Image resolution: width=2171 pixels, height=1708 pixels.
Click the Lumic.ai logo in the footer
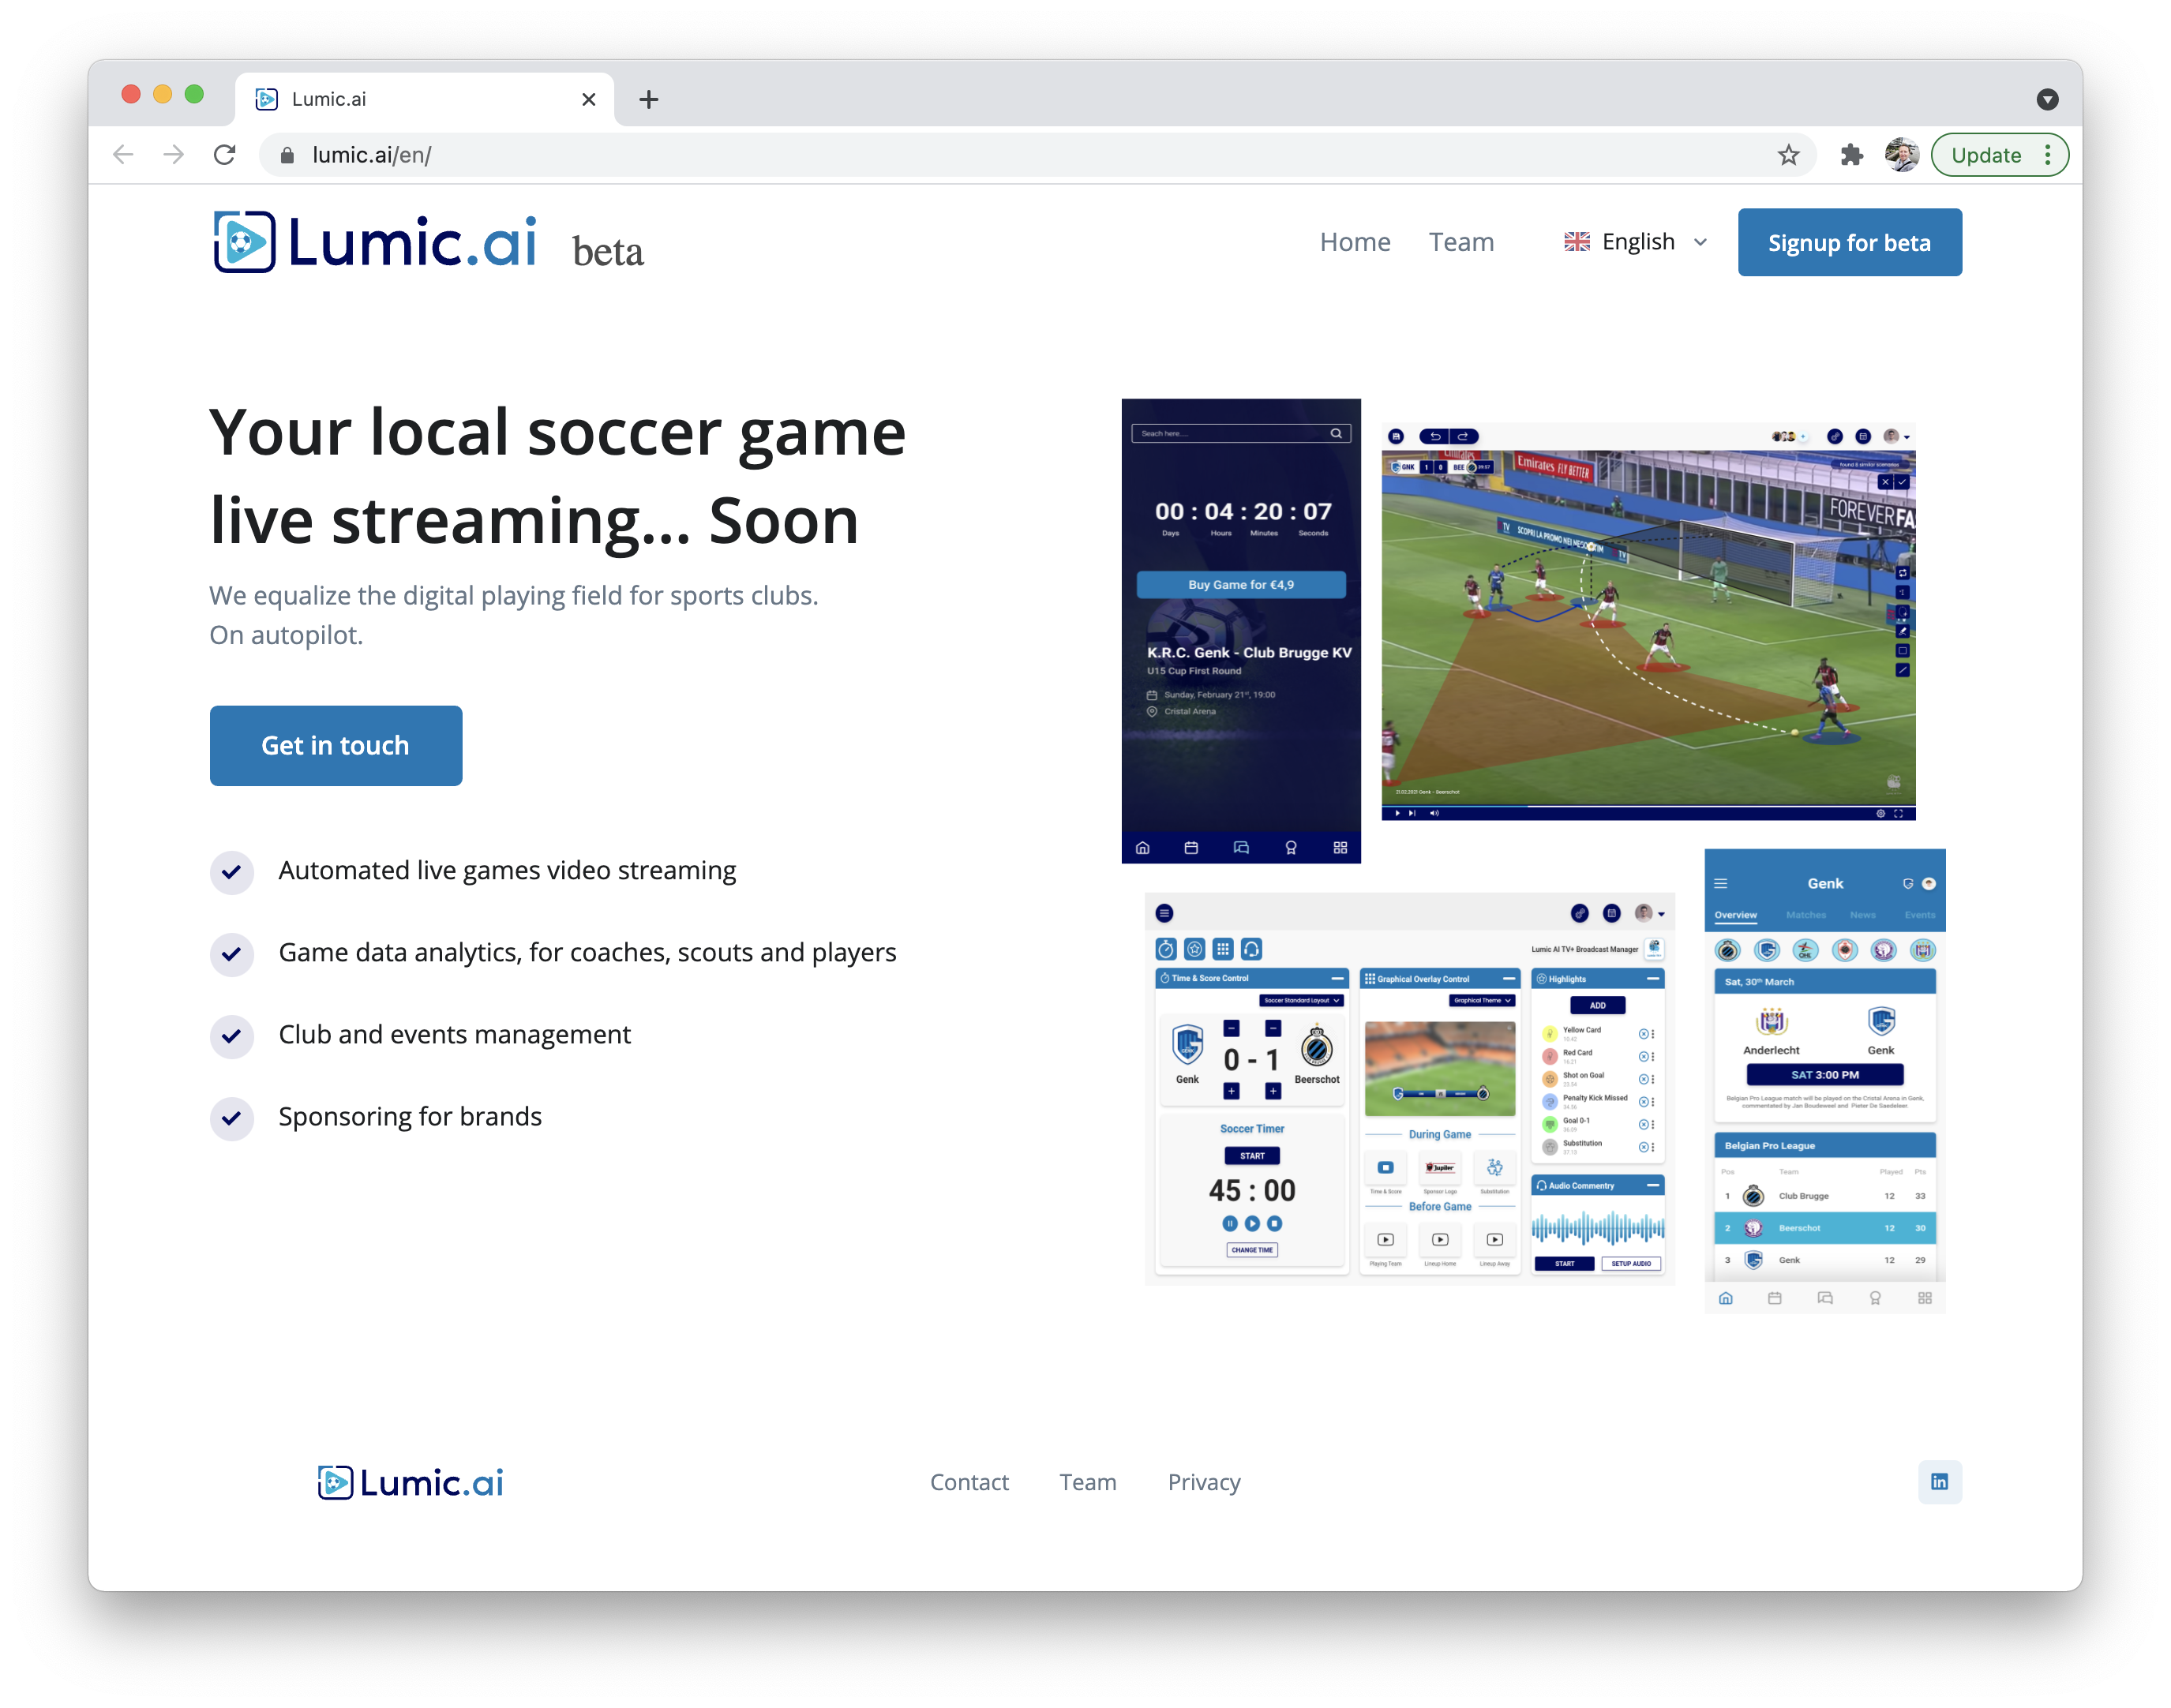[x=411, y=1482]
